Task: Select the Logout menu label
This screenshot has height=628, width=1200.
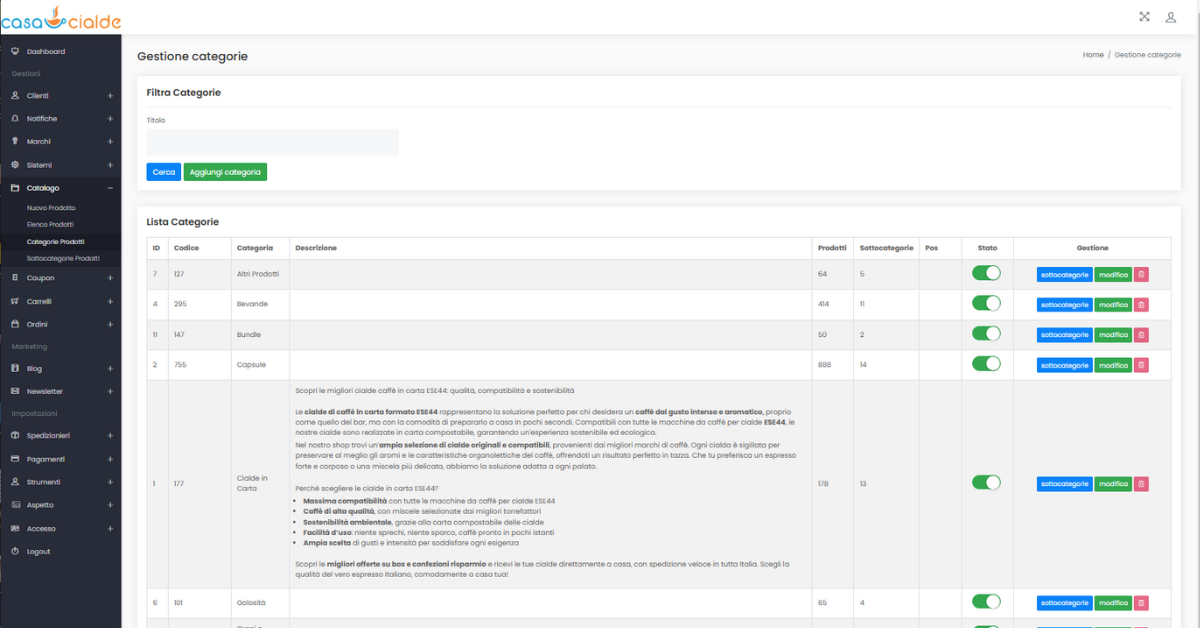Action: click(39, 552)
